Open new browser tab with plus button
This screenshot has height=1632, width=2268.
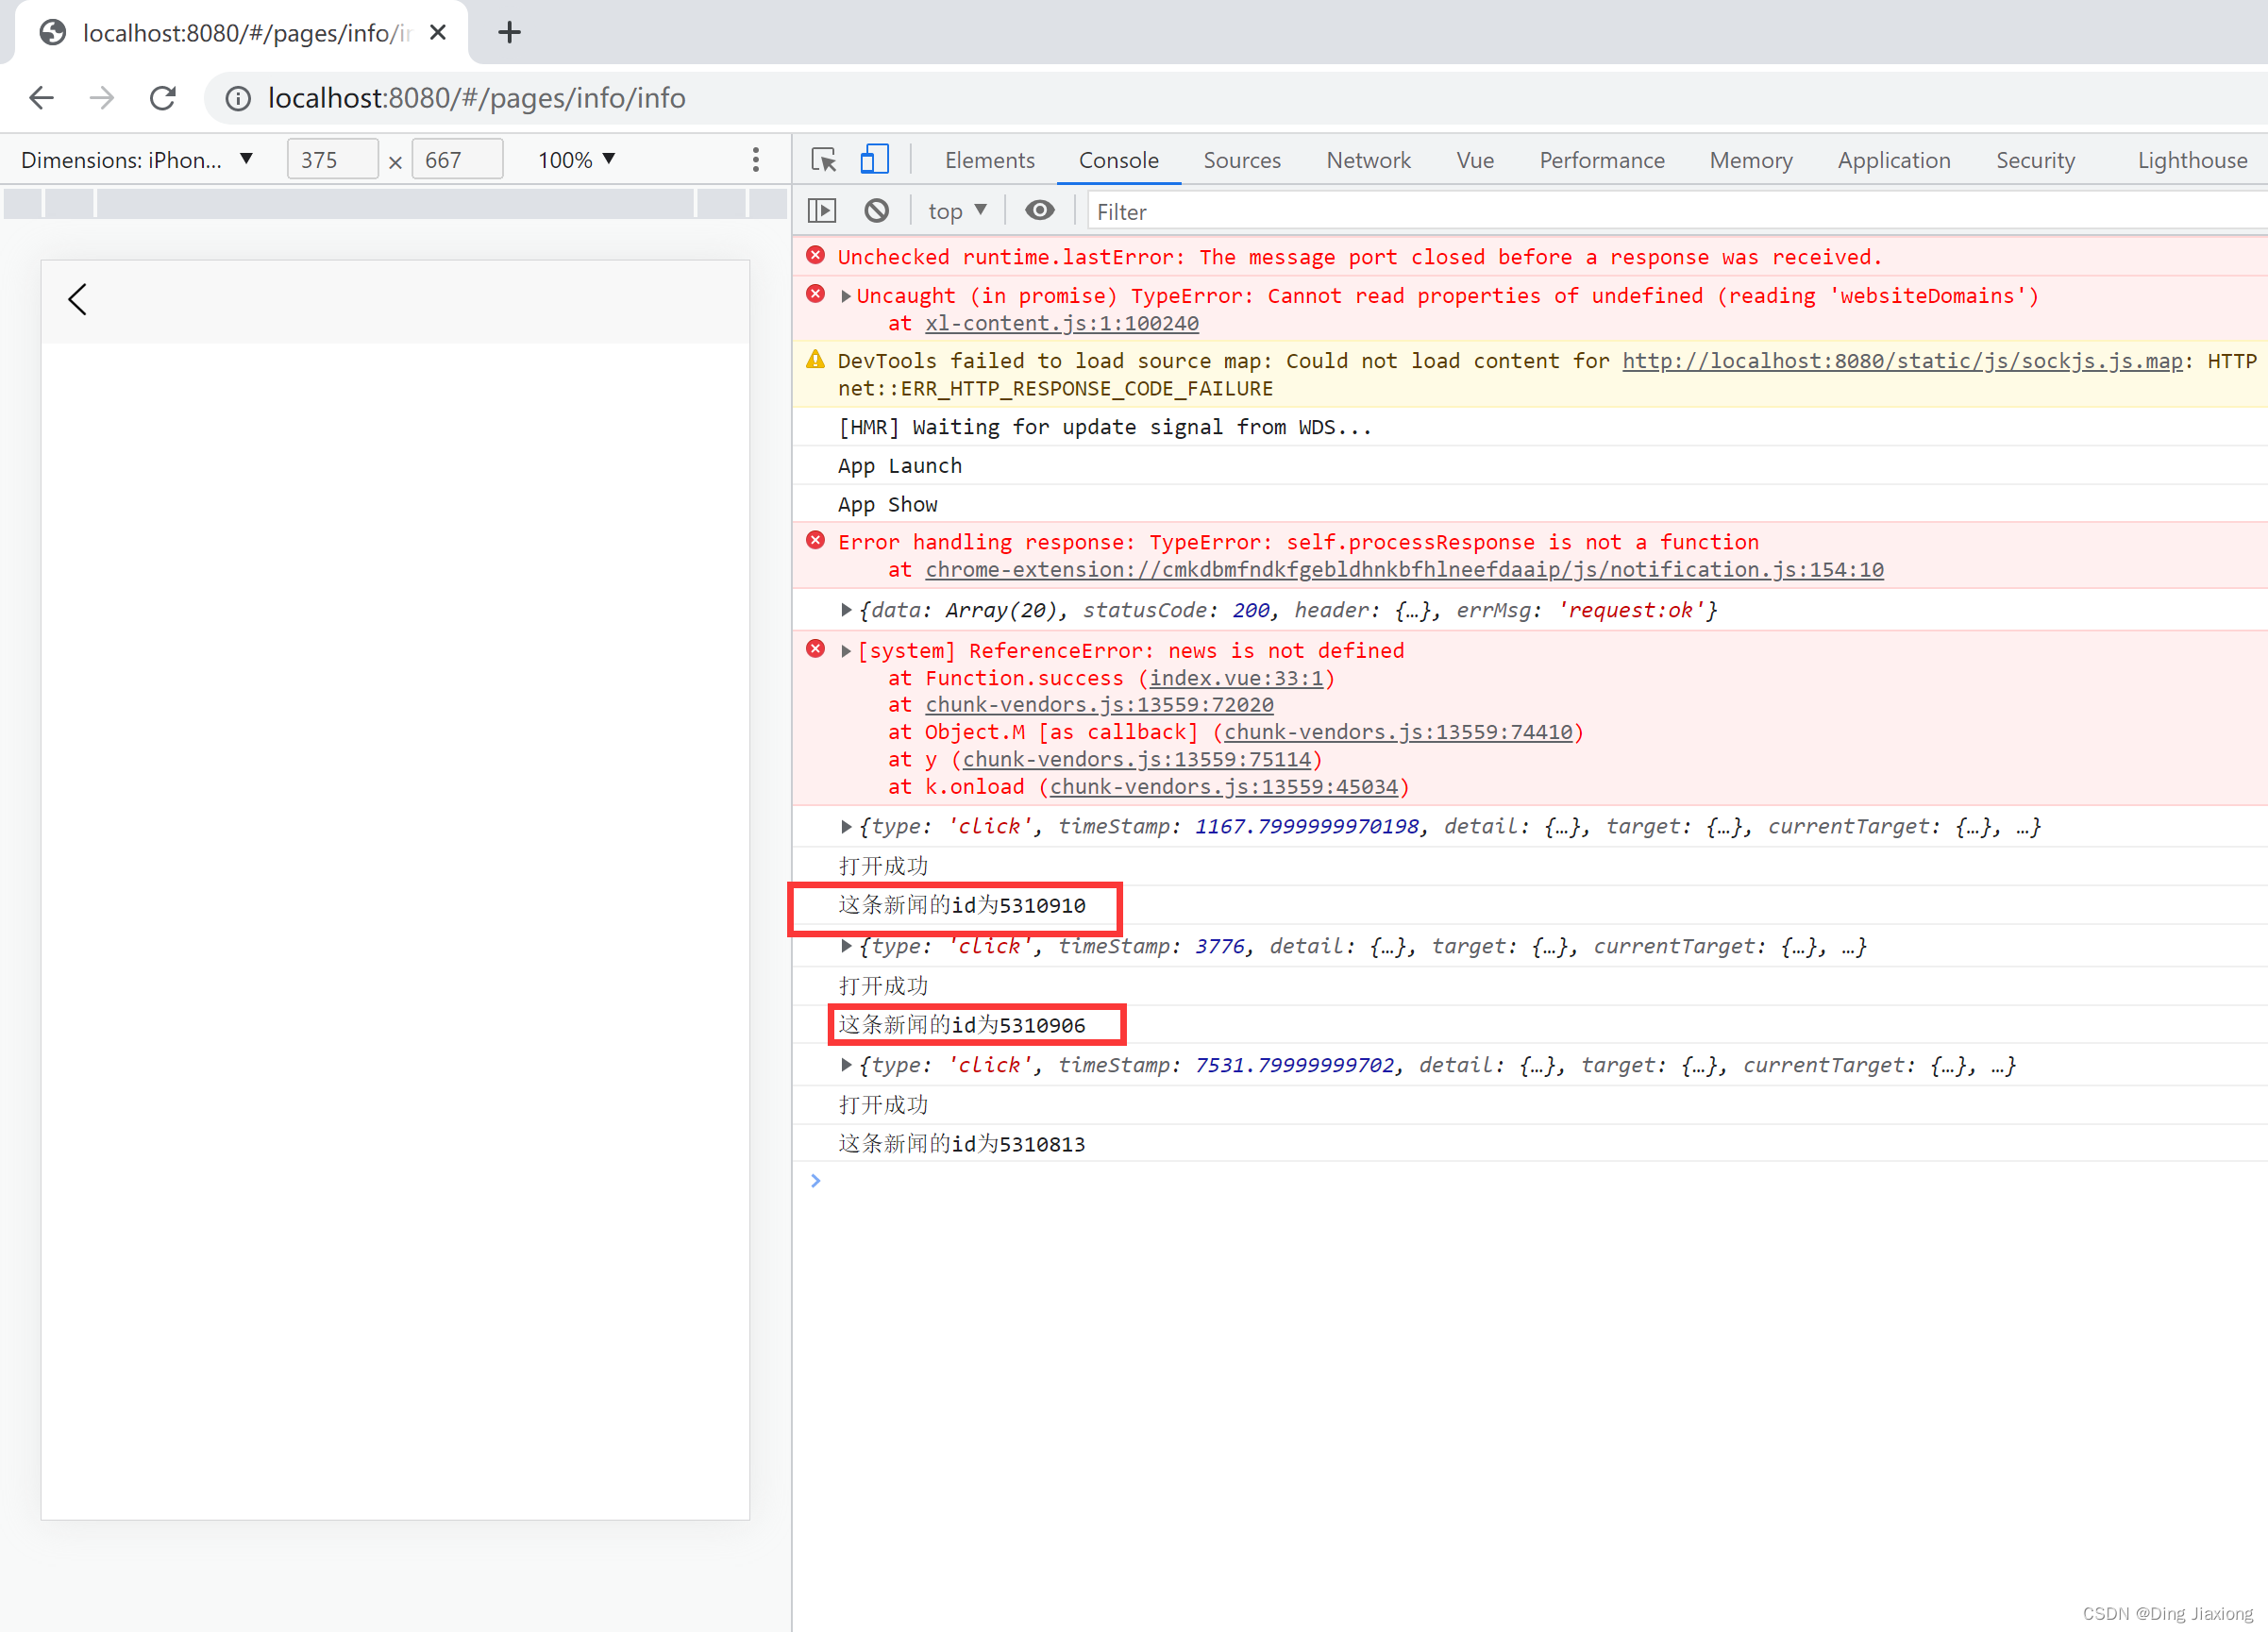pyautogui.click(x=509, y=33)
